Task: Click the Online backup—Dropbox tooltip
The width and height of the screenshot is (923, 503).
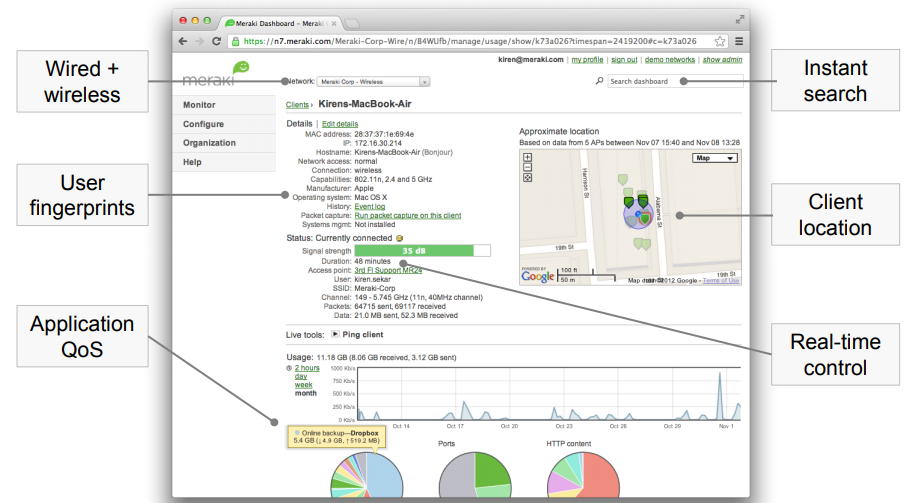Action: tap(337, 437)
